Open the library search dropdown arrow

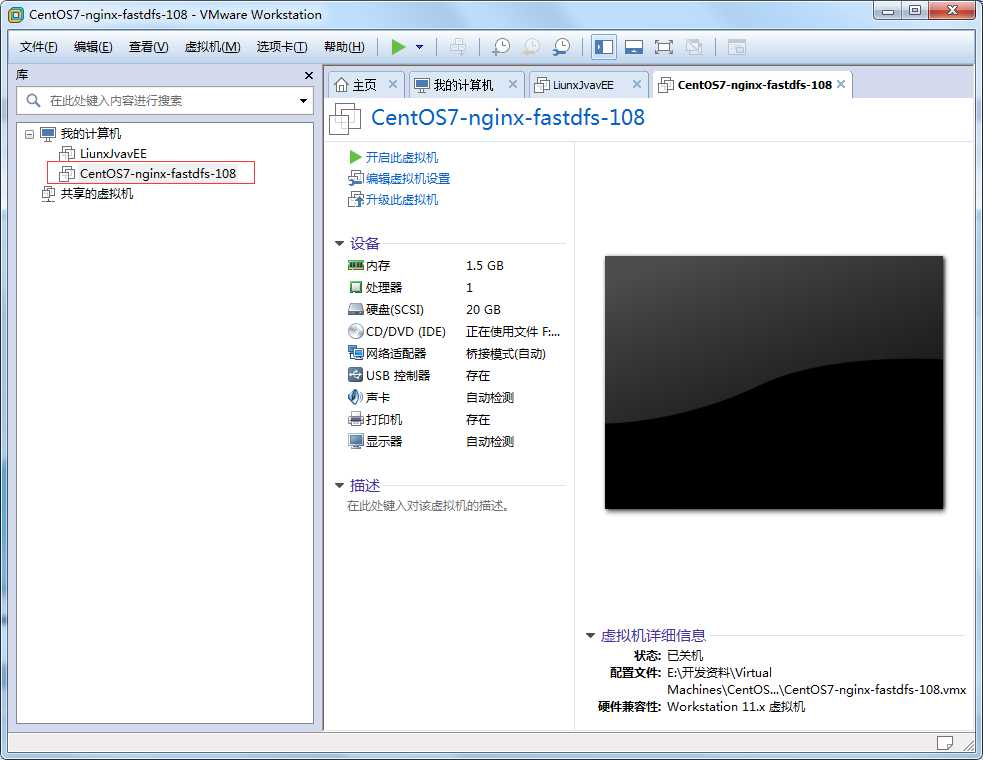point(303,100)
